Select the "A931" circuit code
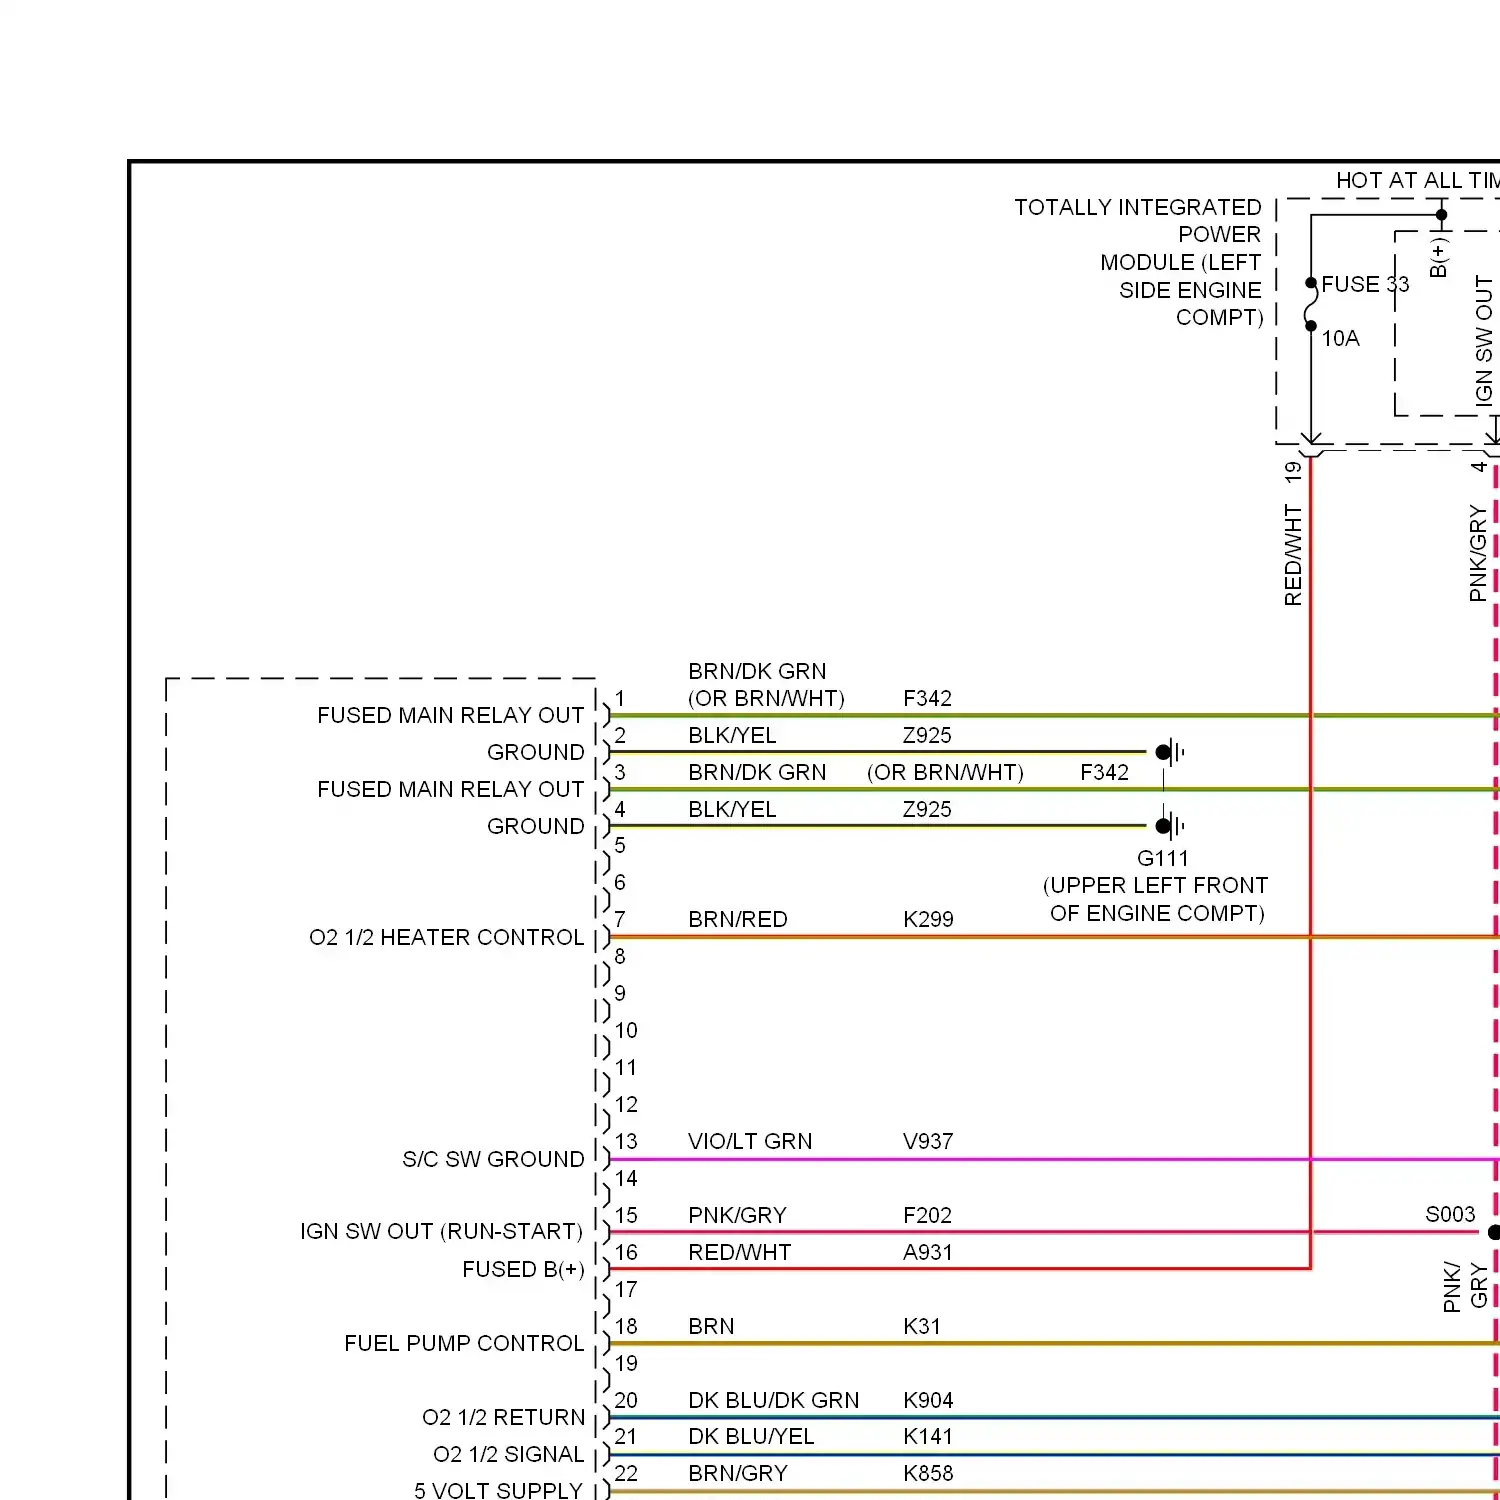Screen dimensions: 1500x1500 pos(928,1253)
